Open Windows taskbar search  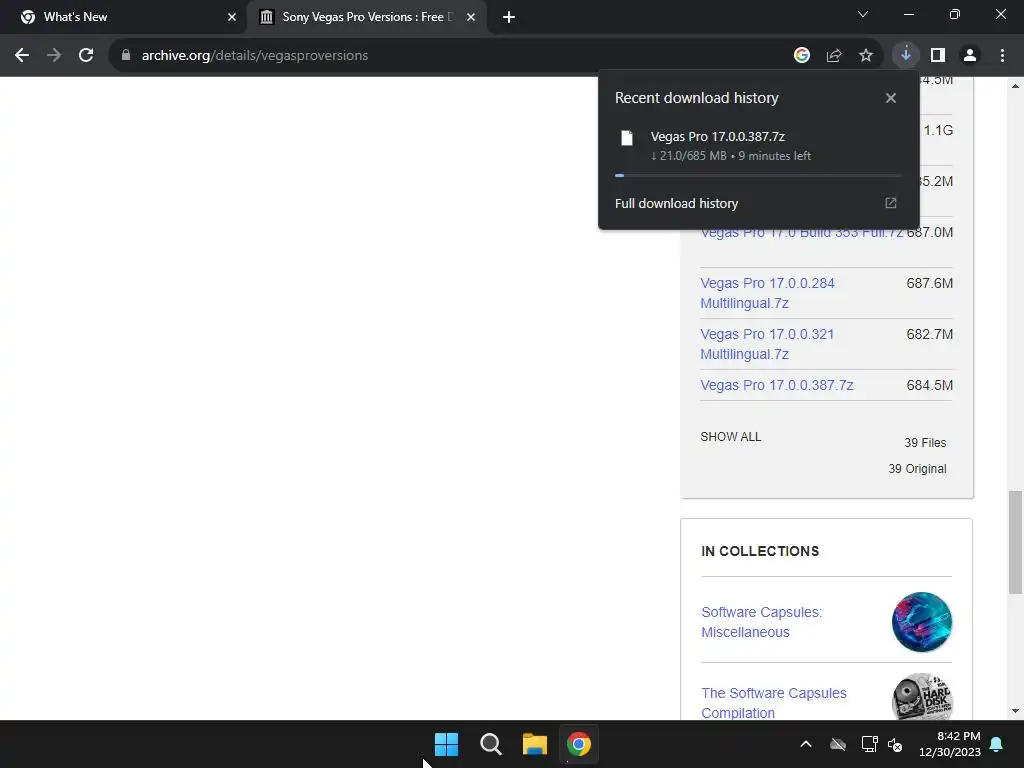pos(490,744)
